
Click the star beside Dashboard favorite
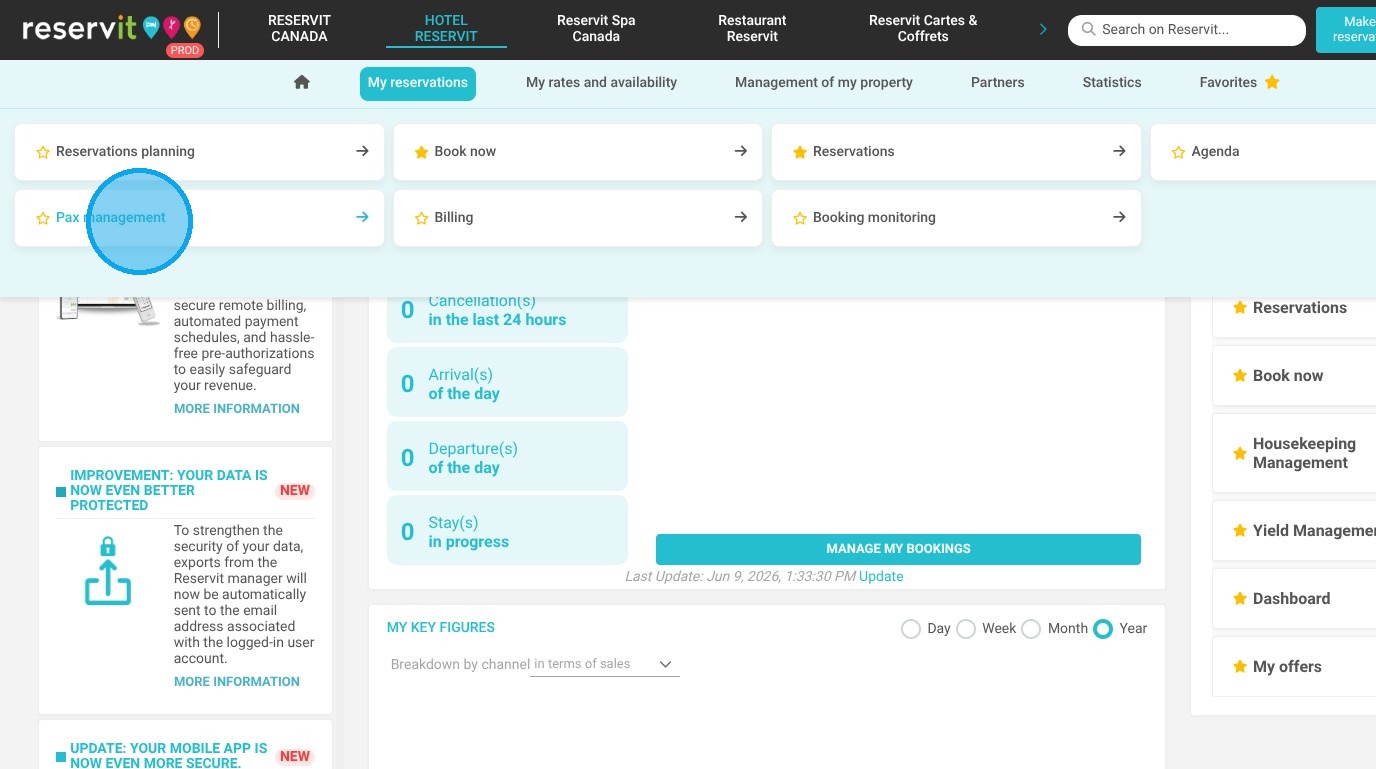tap(1240, 599)
